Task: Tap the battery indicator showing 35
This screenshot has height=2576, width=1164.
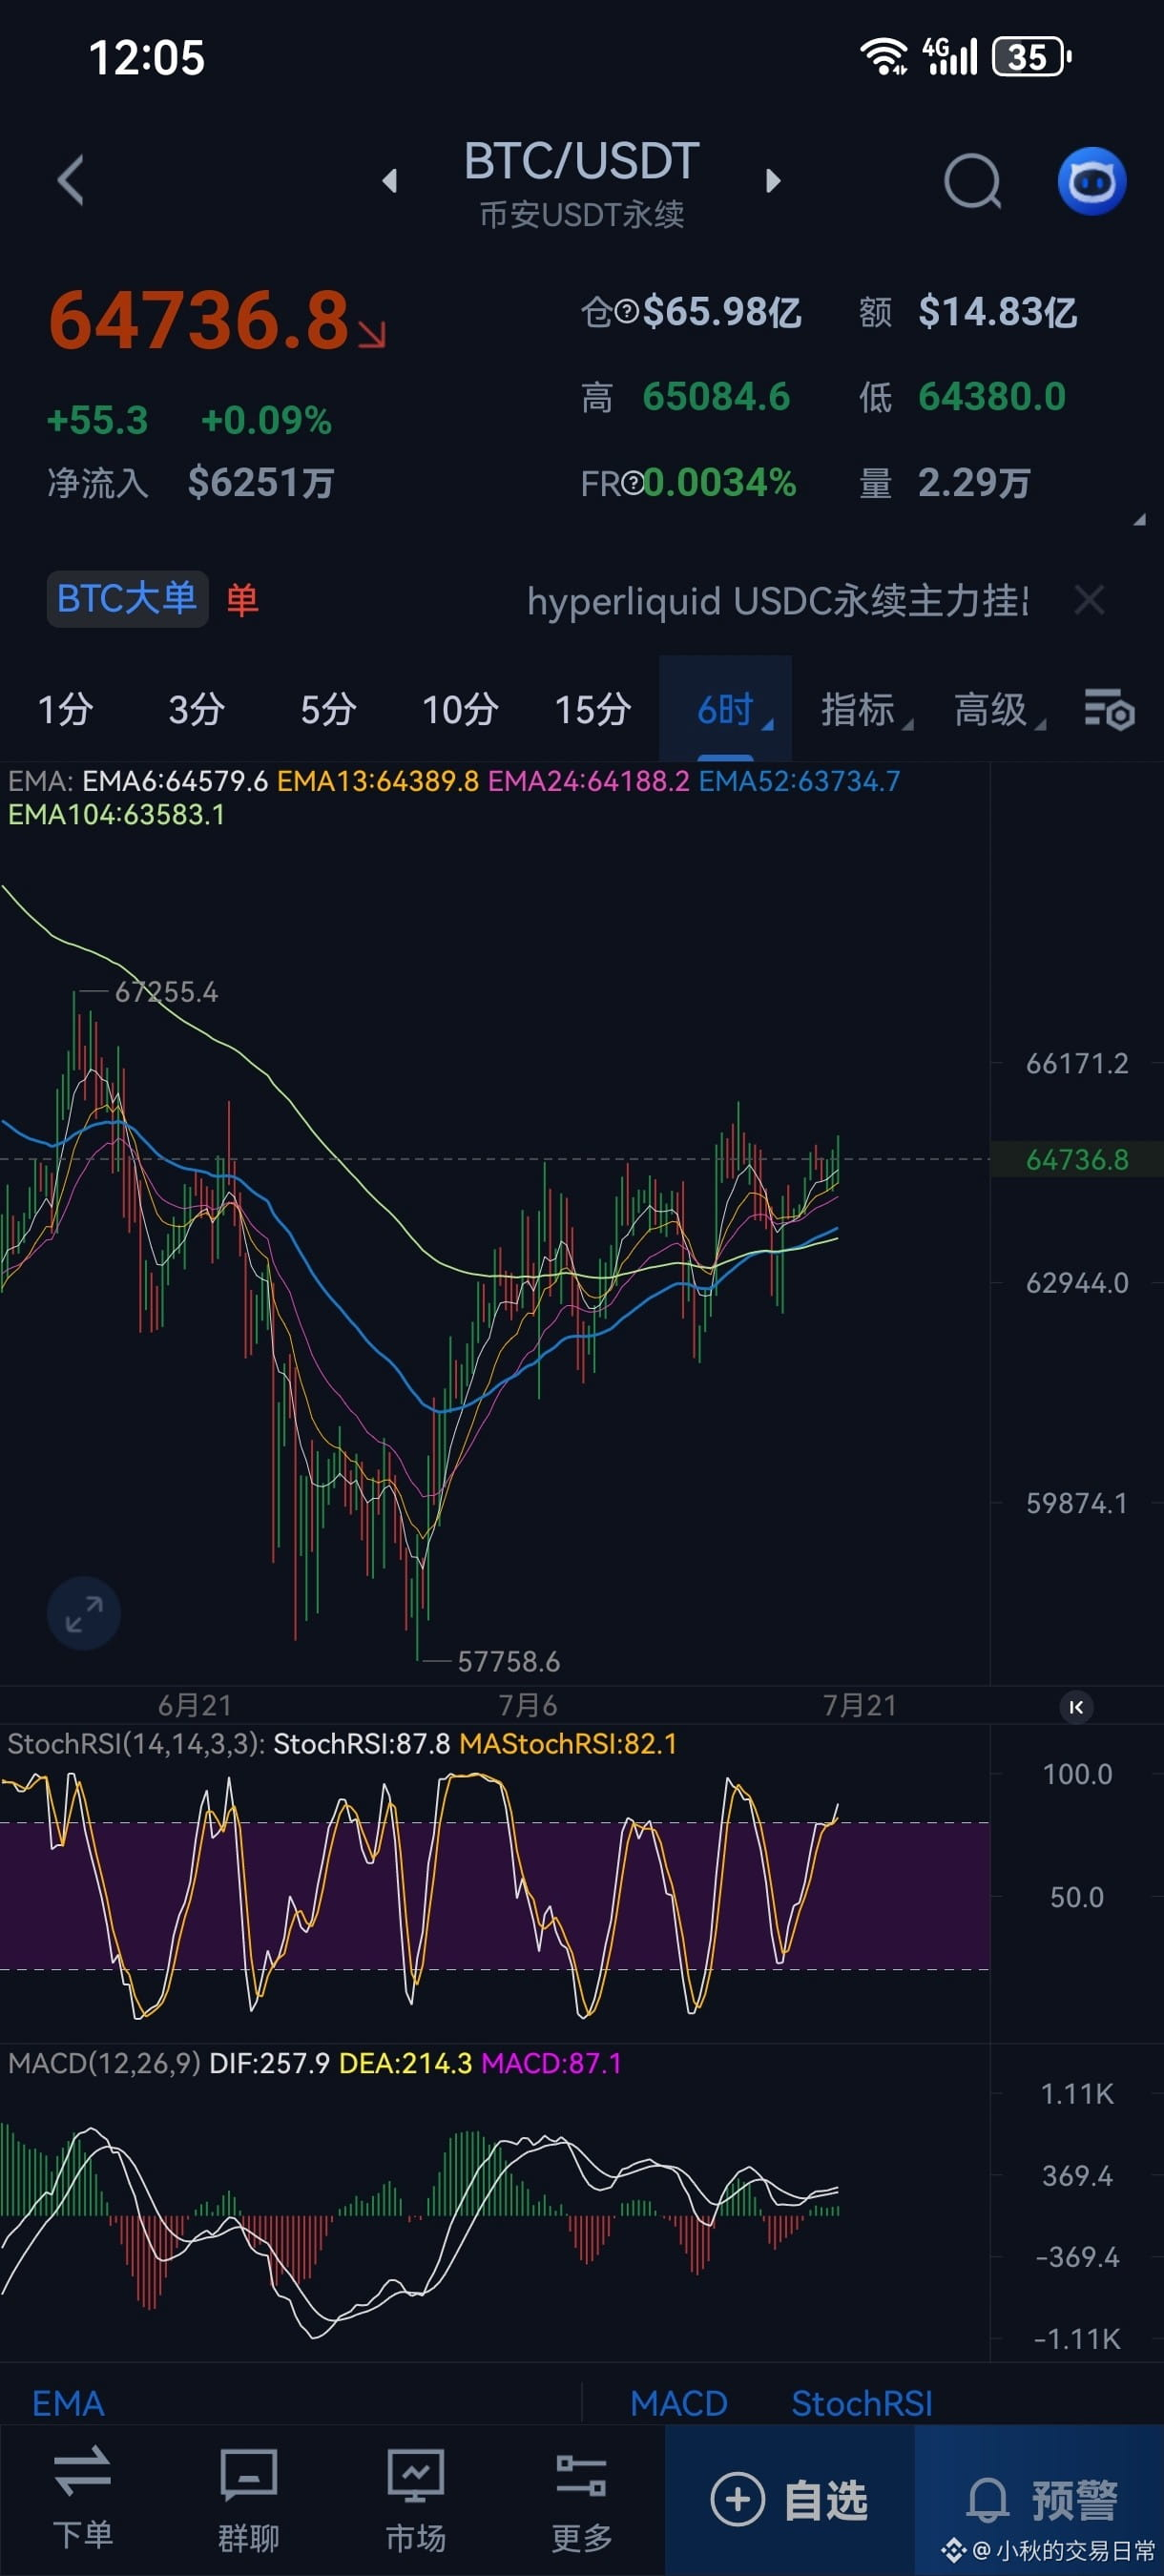Action: click(x=1031, y=57)
